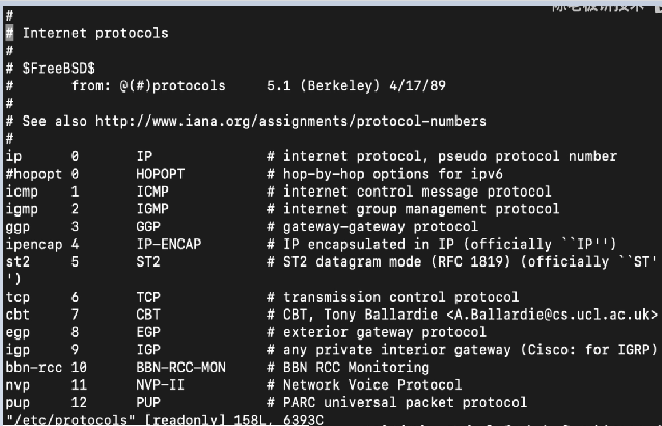Click the ST2 uppercase alias
The width and height of the screenshot is (662, 426).
tap(148, 262)
